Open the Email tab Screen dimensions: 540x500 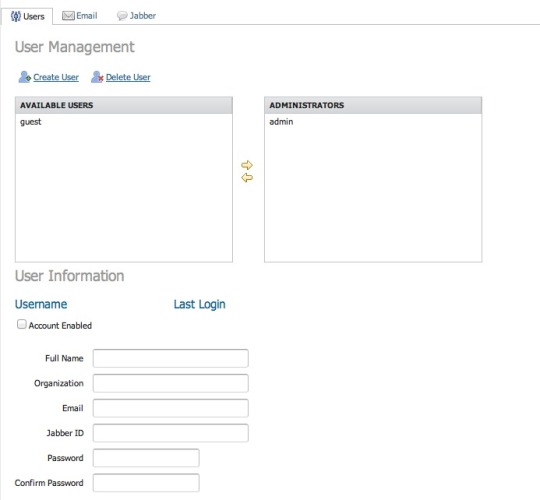[80, 16]
